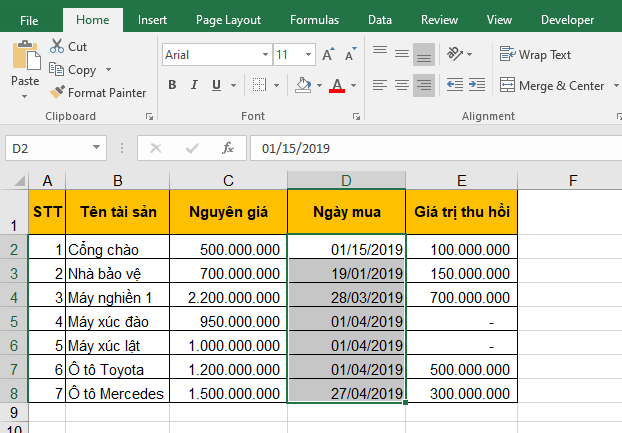
Task: Open the Merge & Center dropdown arrow
Action: 614,86
